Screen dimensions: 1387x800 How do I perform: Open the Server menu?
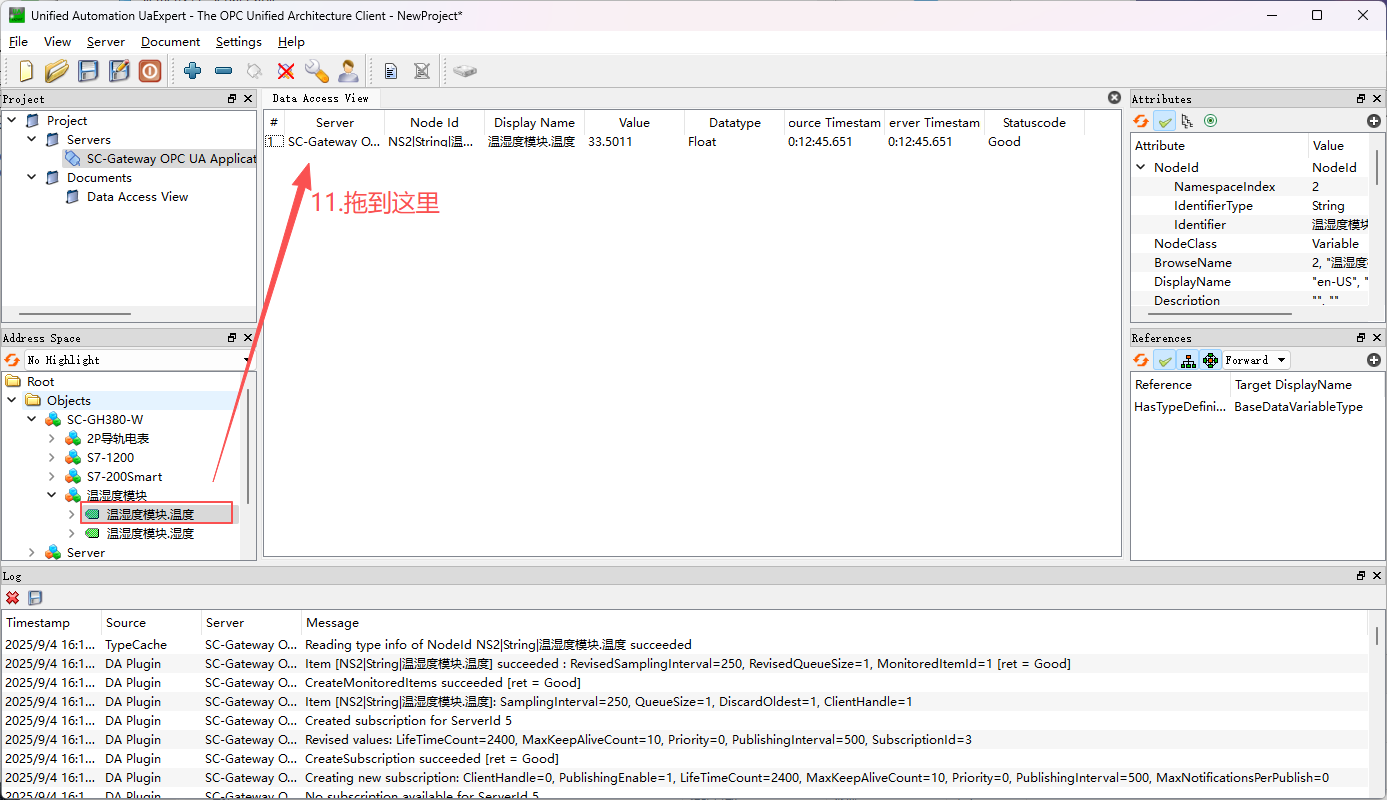106,42
